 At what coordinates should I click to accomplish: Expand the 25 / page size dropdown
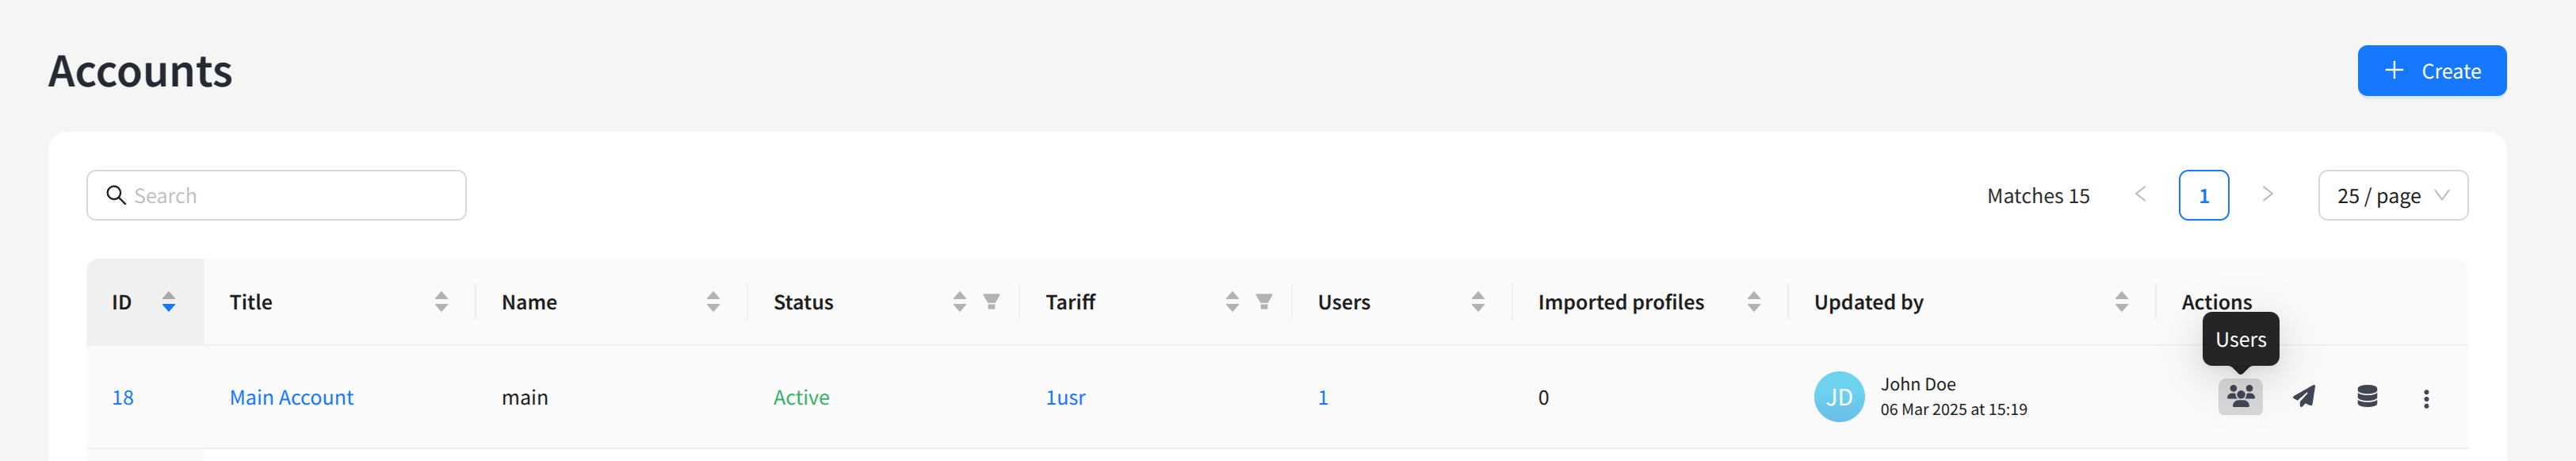(2392, 196)
